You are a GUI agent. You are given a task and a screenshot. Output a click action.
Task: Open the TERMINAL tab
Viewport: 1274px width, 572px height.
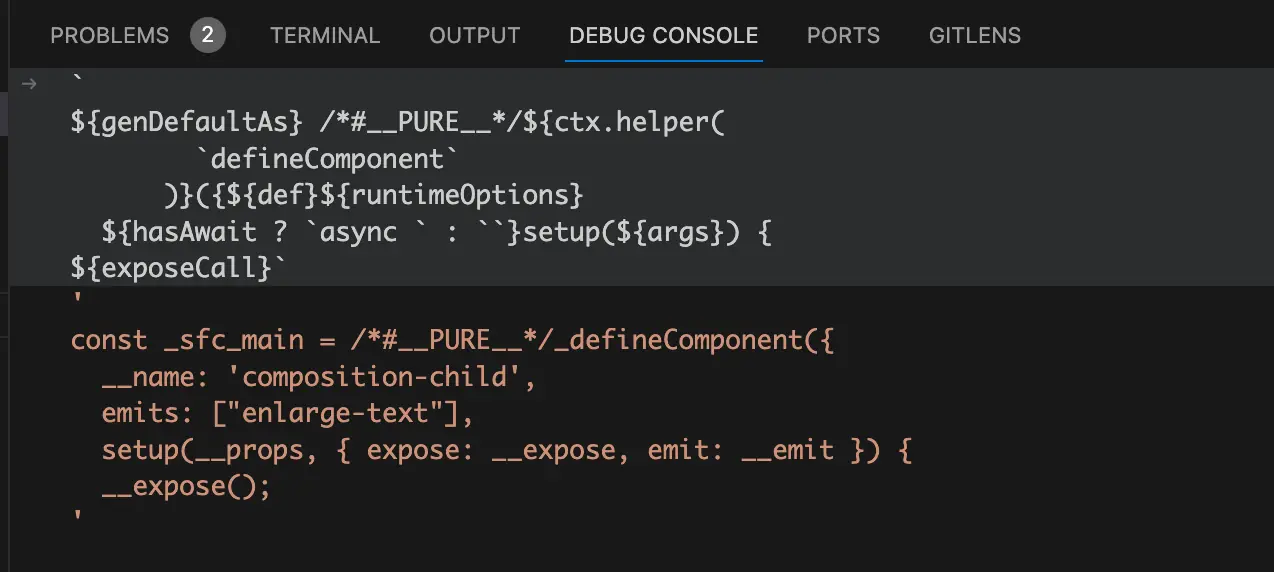(325, 36)
